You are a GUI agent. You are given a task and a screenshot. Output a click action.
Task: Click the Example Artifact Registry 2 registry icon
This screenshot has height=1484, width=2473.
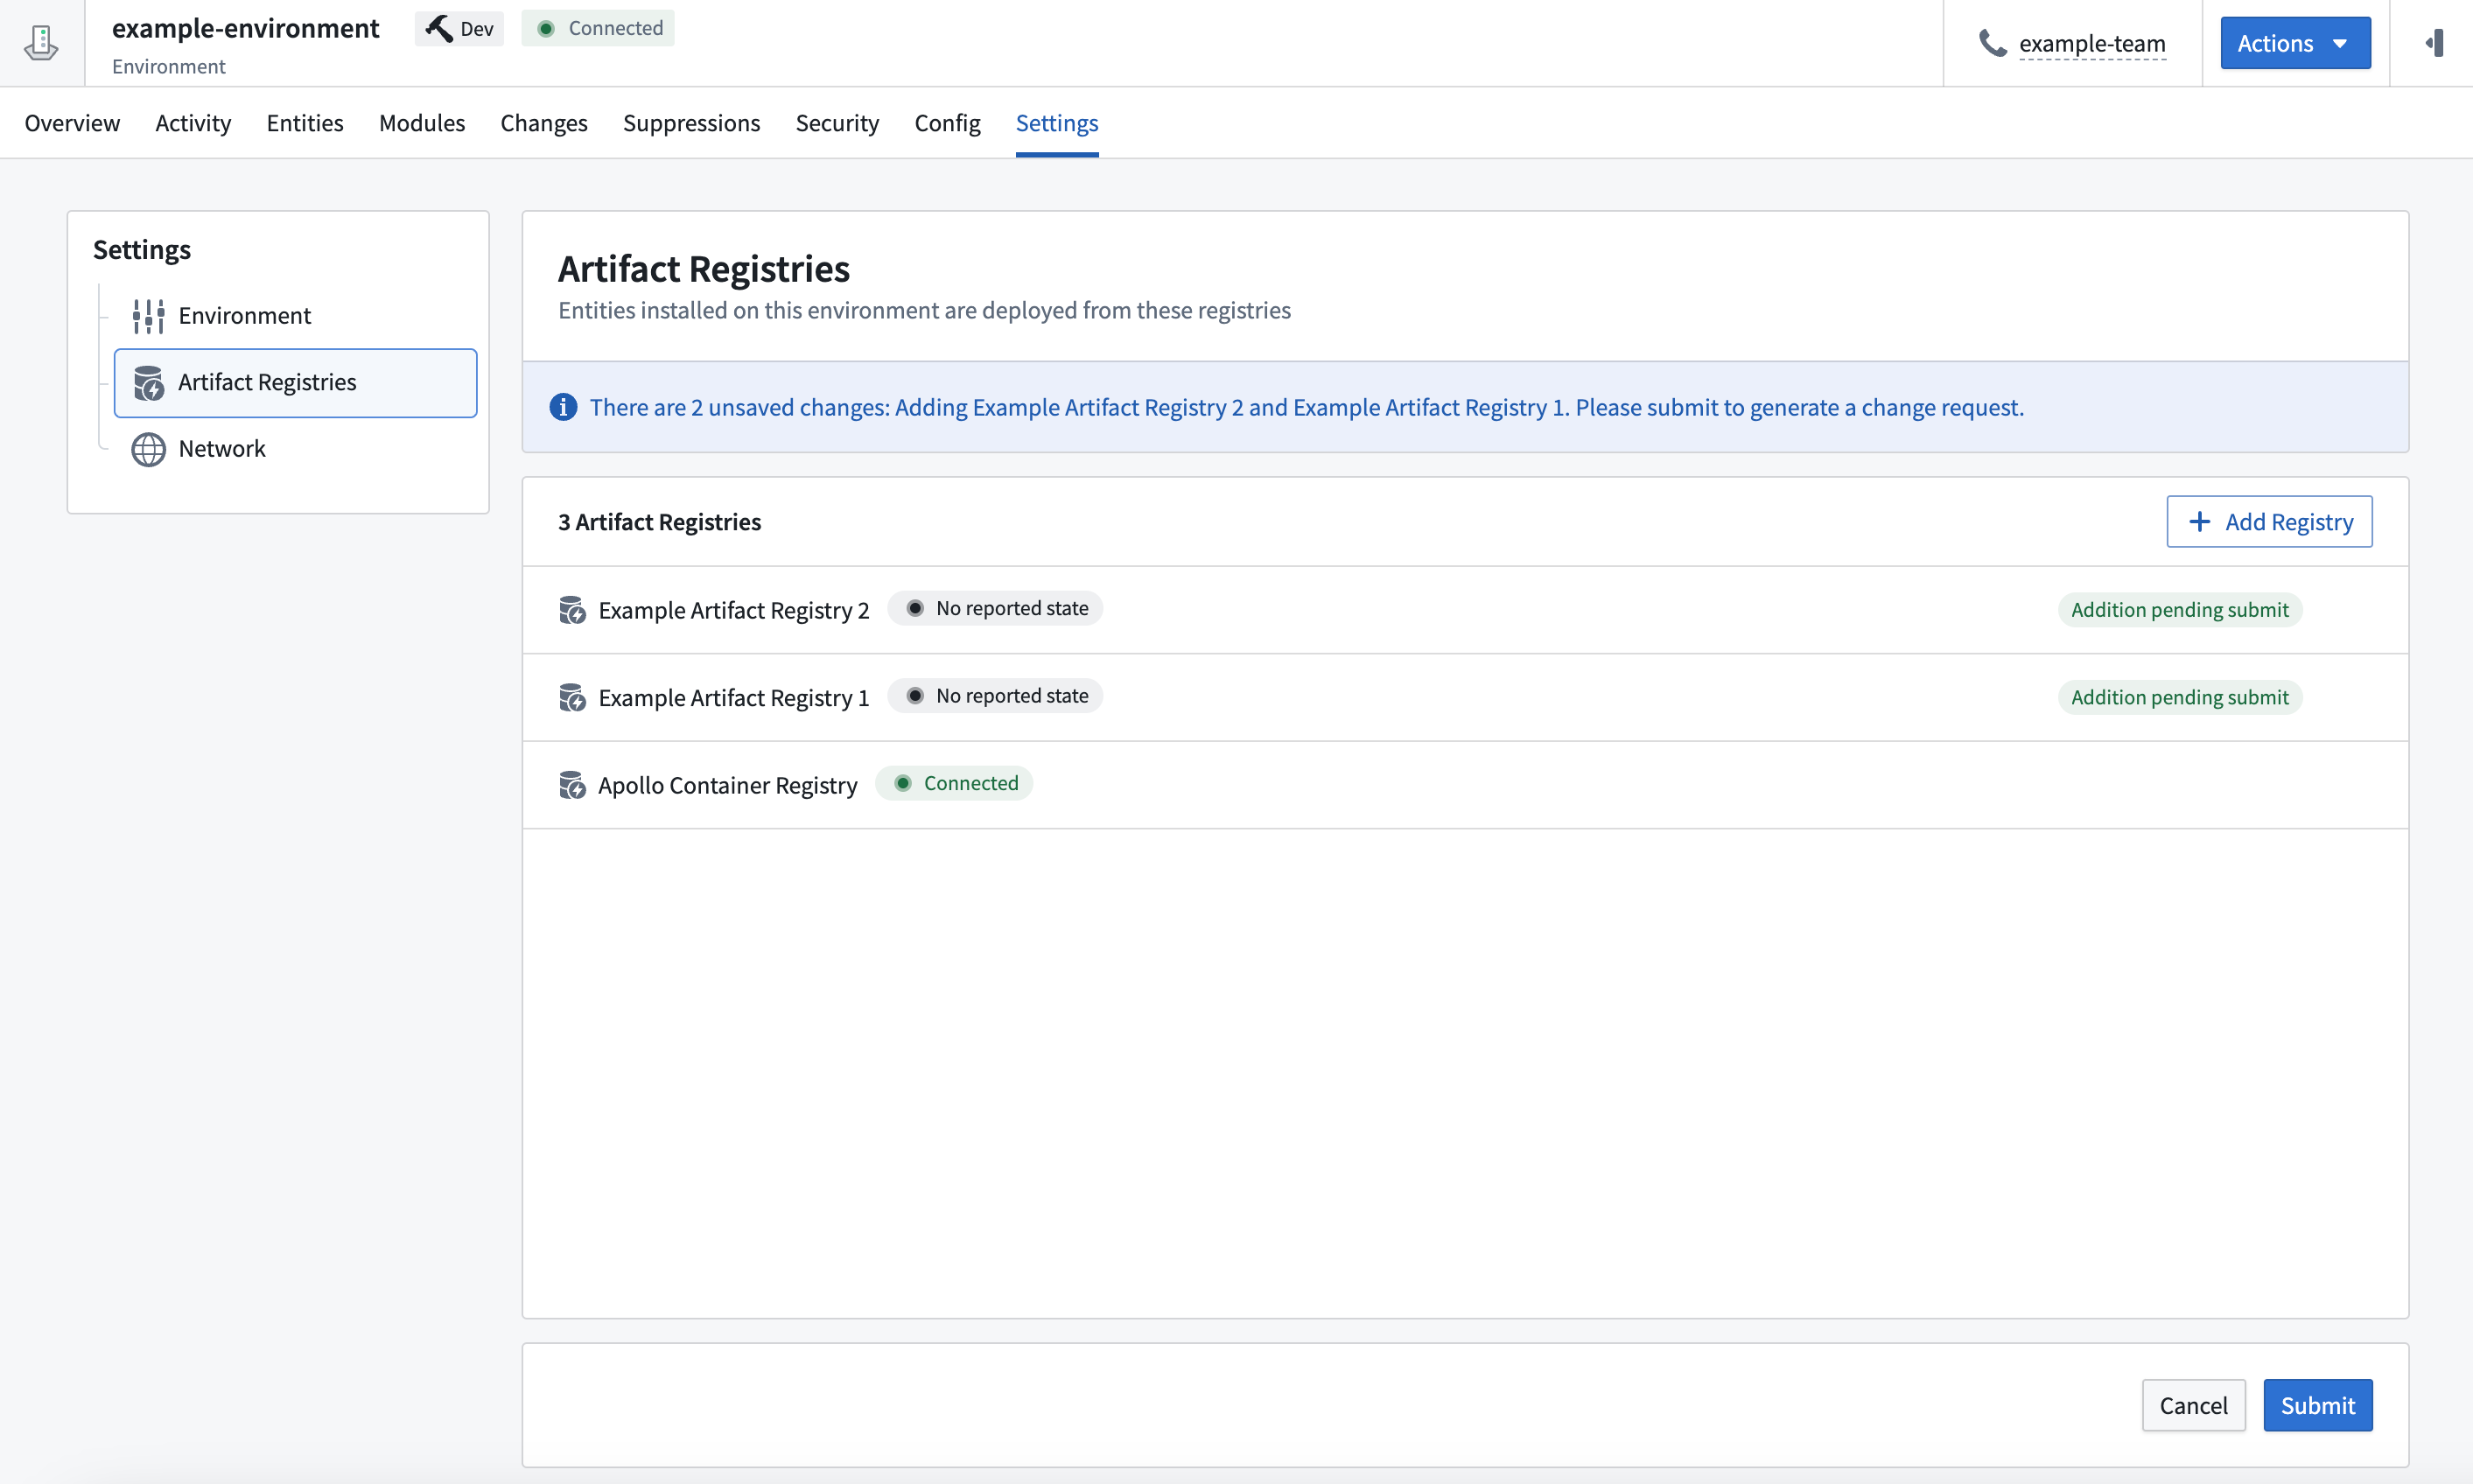(572, 610)
